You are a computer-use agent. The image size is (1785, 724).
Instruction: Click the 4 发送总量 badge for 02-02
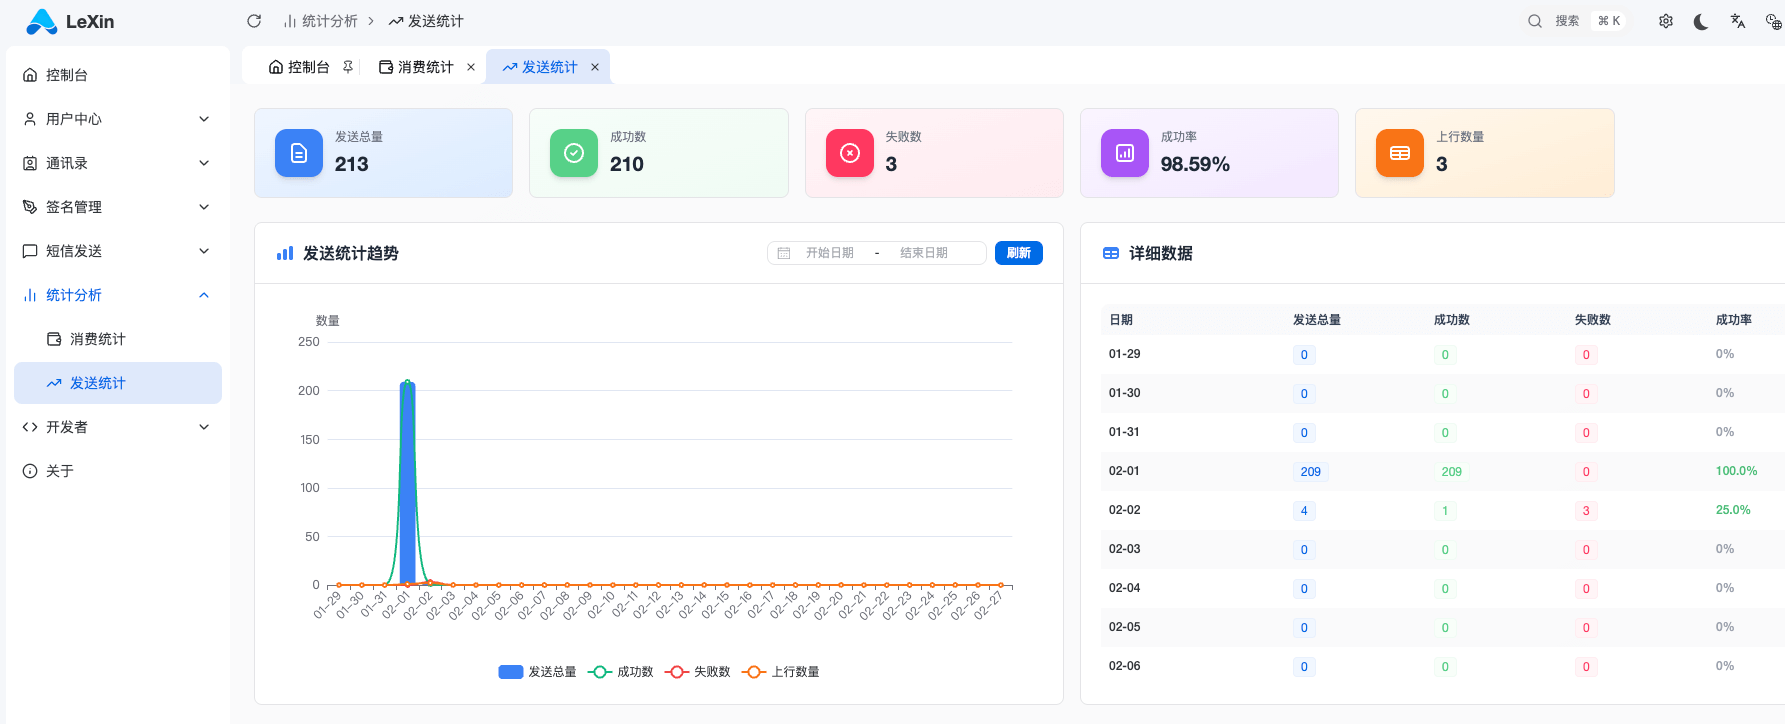click(x=1304, y=511)
